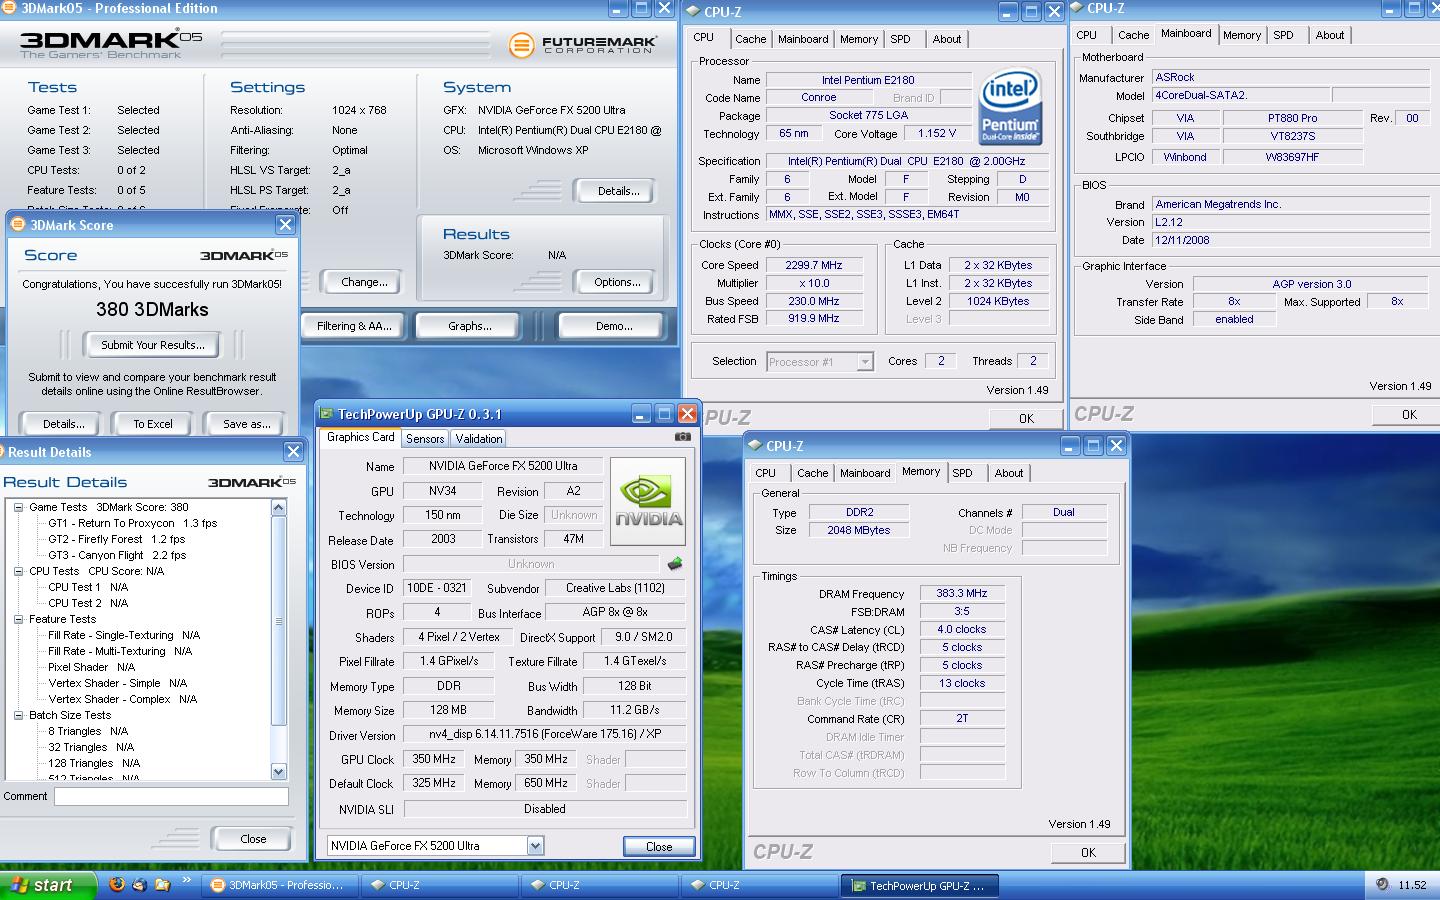Open the Windows Start menu

(48, 885)
